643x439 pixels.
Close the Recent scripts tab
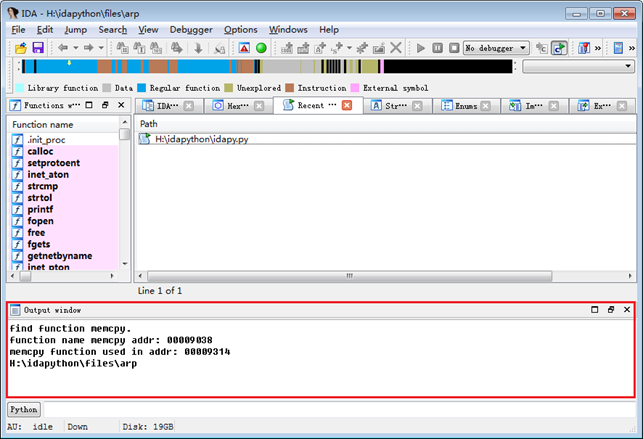pyautogui.click(x=347, y=106)
